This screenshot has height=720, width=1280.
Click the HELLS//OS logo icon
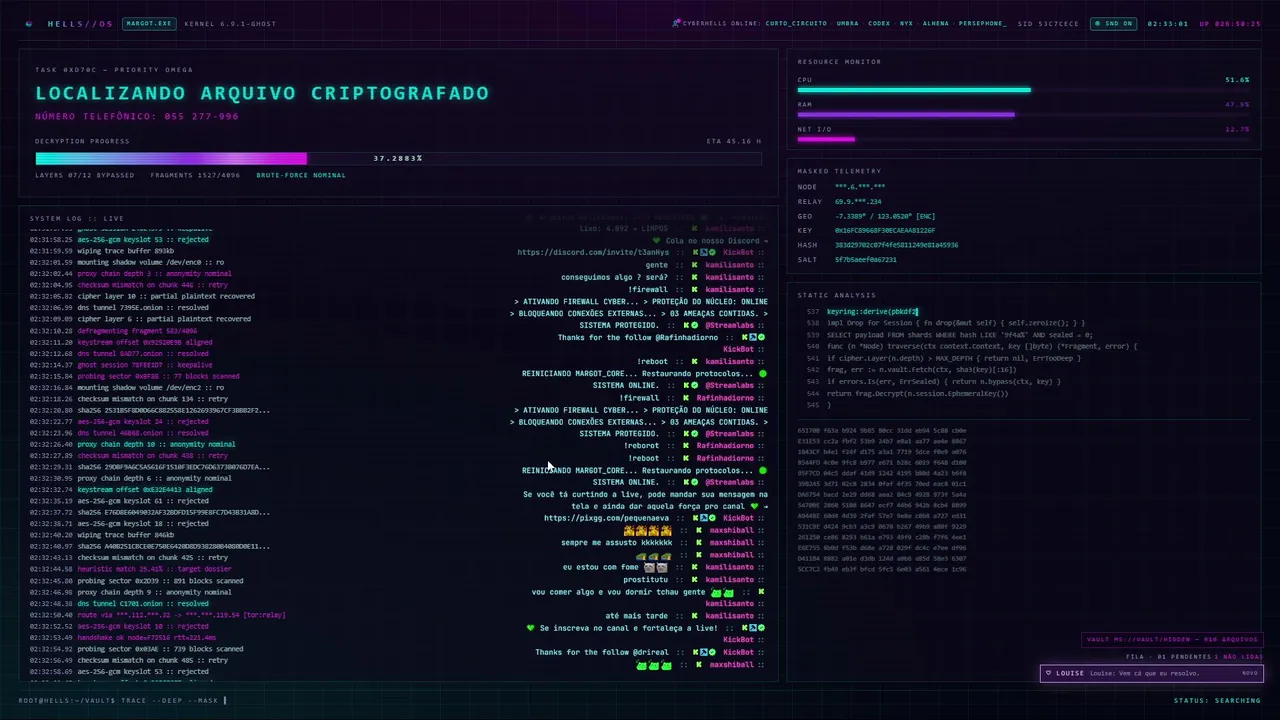(28, 23)
